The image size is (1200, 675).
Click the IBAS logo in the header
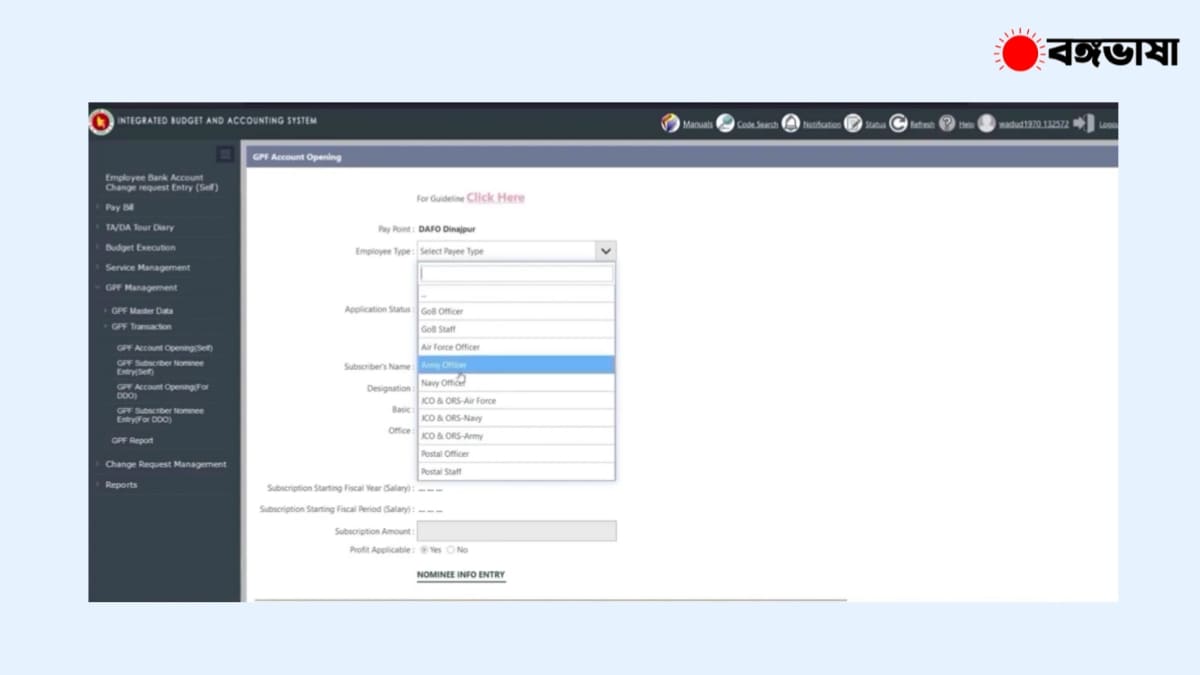[102, 119]
